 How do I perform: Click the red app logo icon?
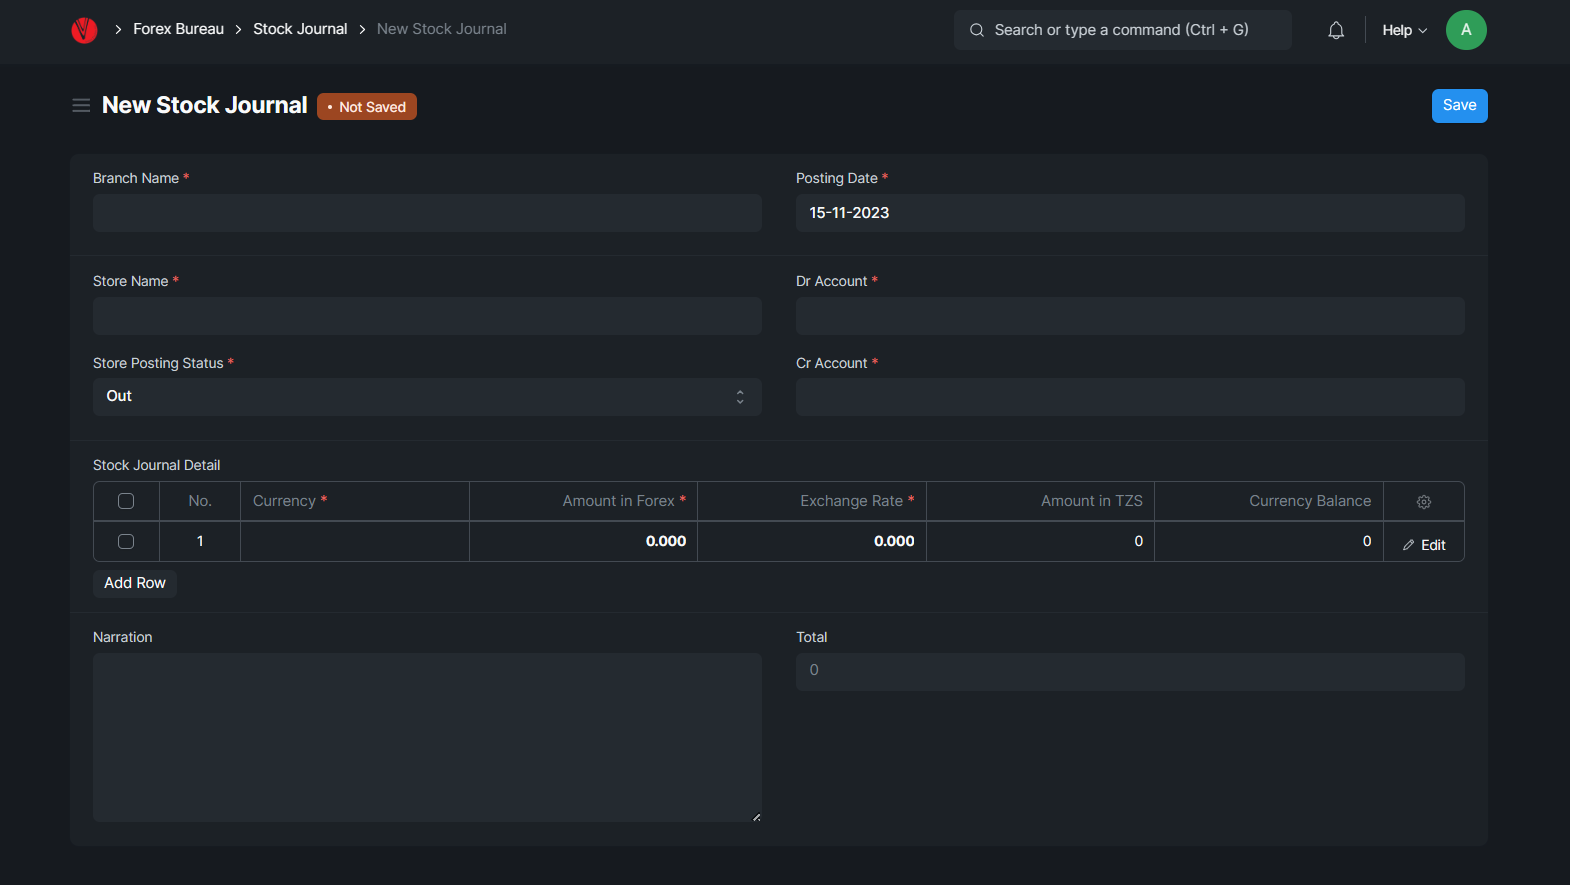point(84,30)
